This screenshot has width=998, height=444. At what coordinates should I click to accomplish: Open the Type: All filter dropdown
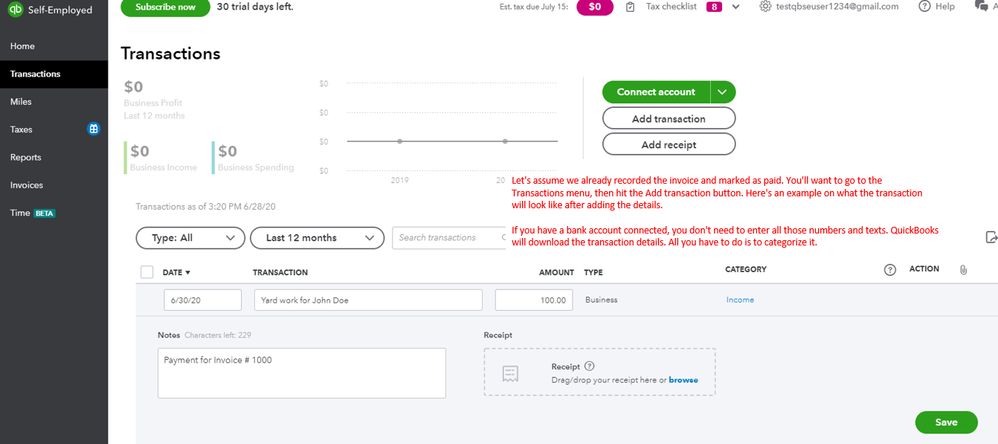click(x=190, y=238)
